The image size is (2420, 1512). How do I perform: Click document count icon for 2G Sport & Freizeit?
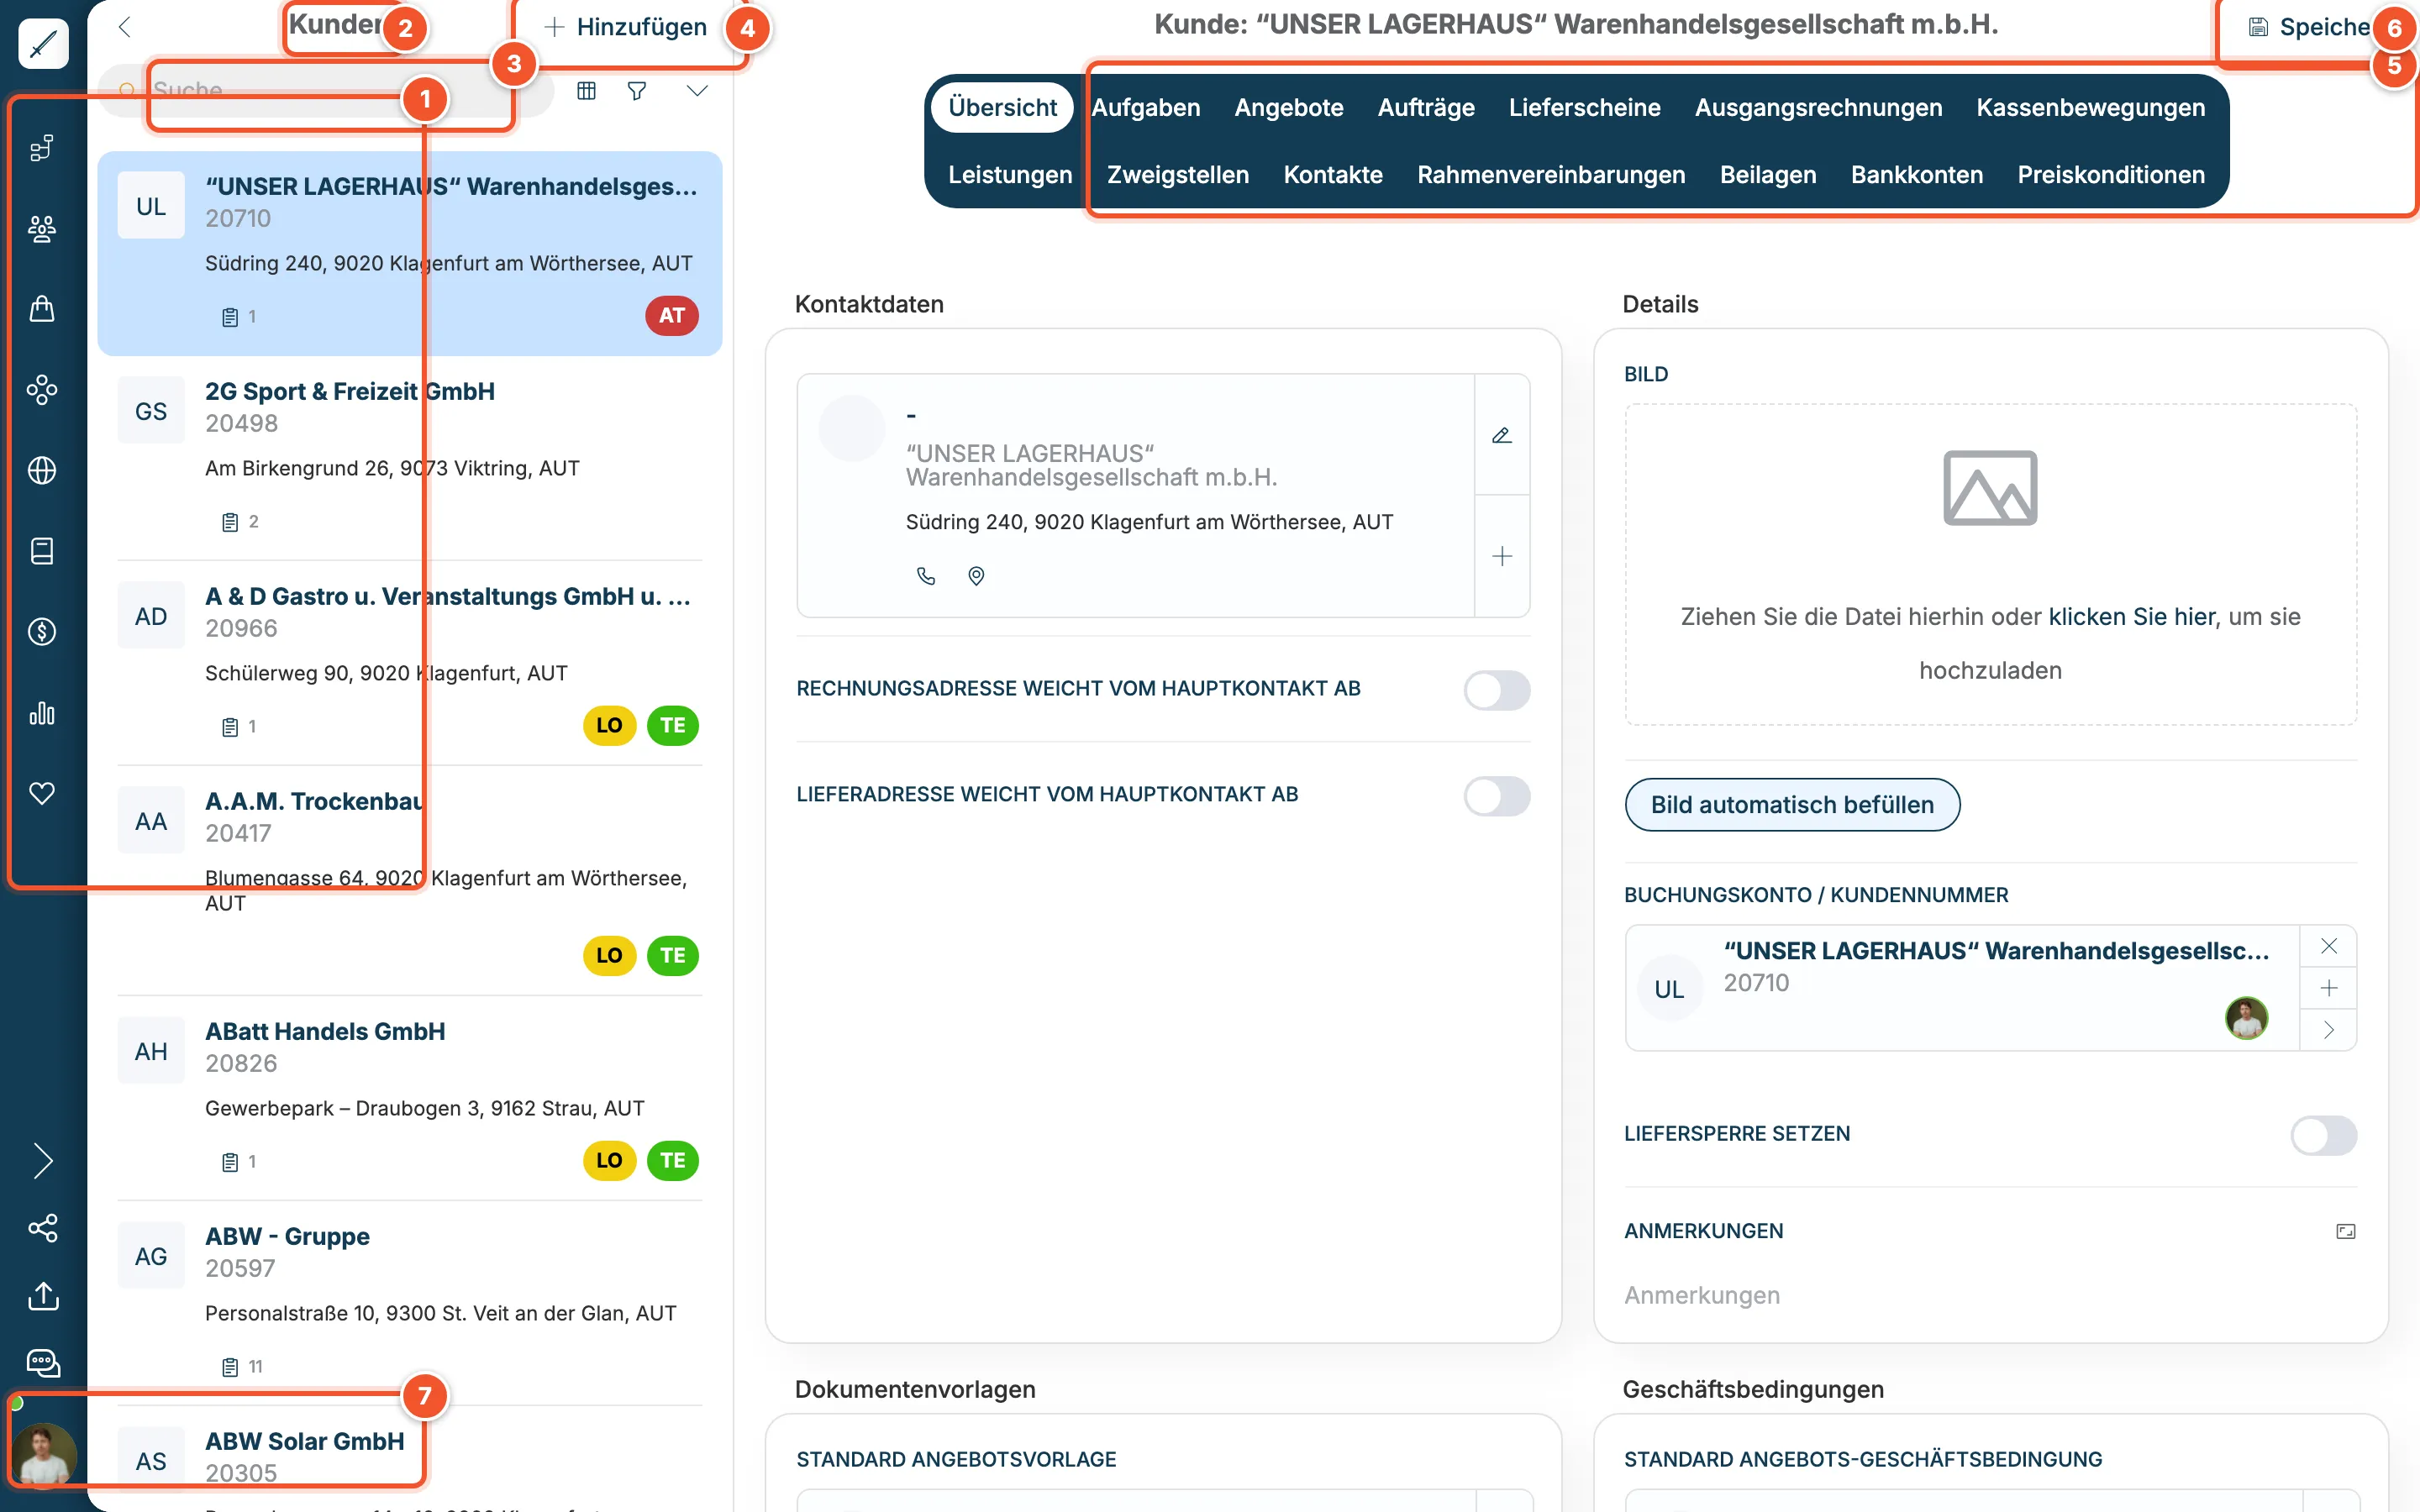pos(230,522)
